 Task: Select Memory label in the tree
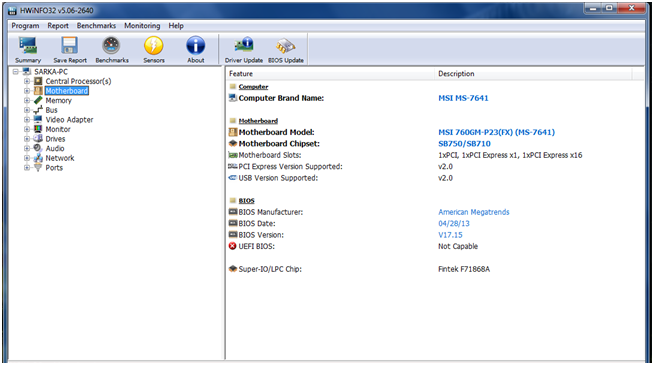click(59, 101)
